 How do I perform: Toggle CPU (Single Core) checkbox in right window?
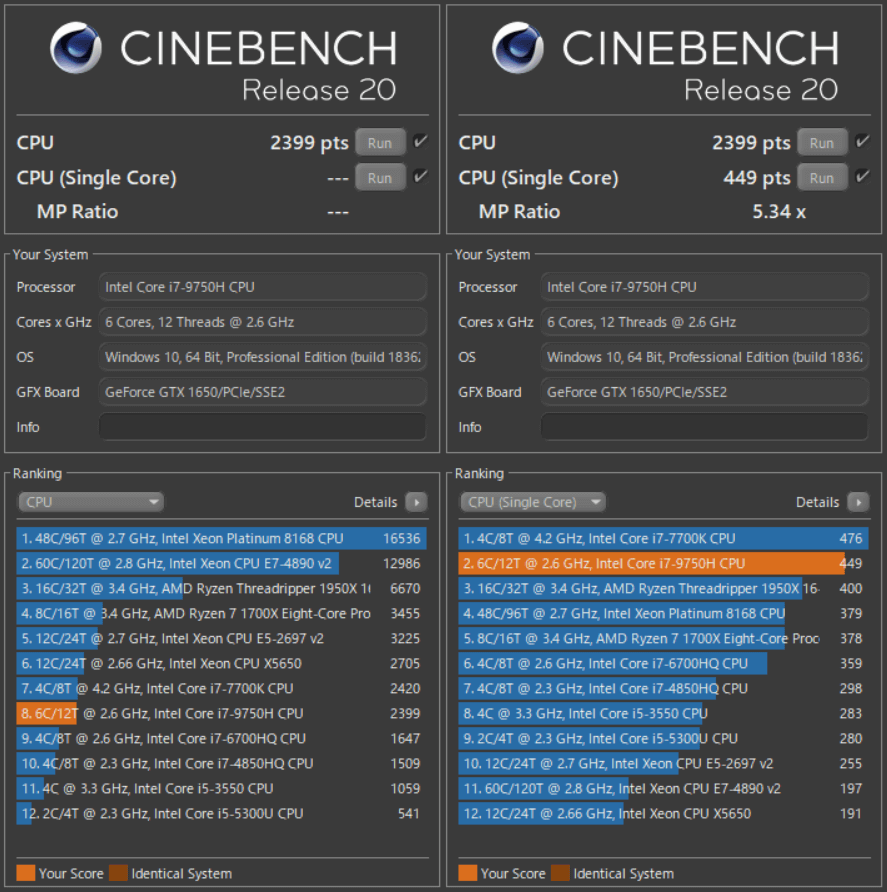(863, 176)
